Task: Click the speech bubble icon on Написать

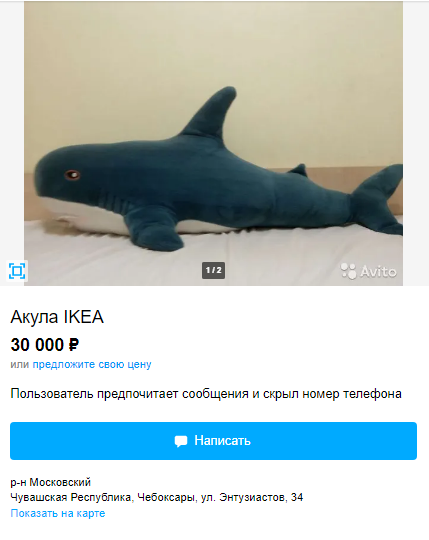Action: pos(181,441)
